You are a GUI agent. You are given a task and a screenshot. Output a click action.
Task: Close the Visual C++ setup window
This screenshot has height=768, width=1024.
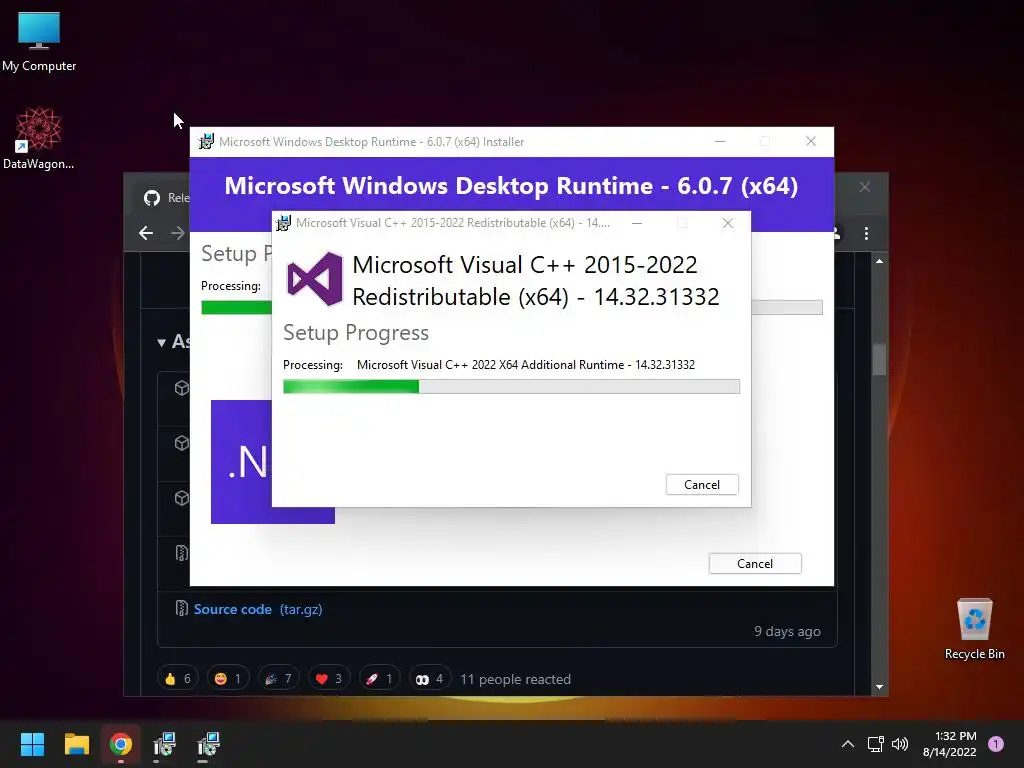point(728,223)
